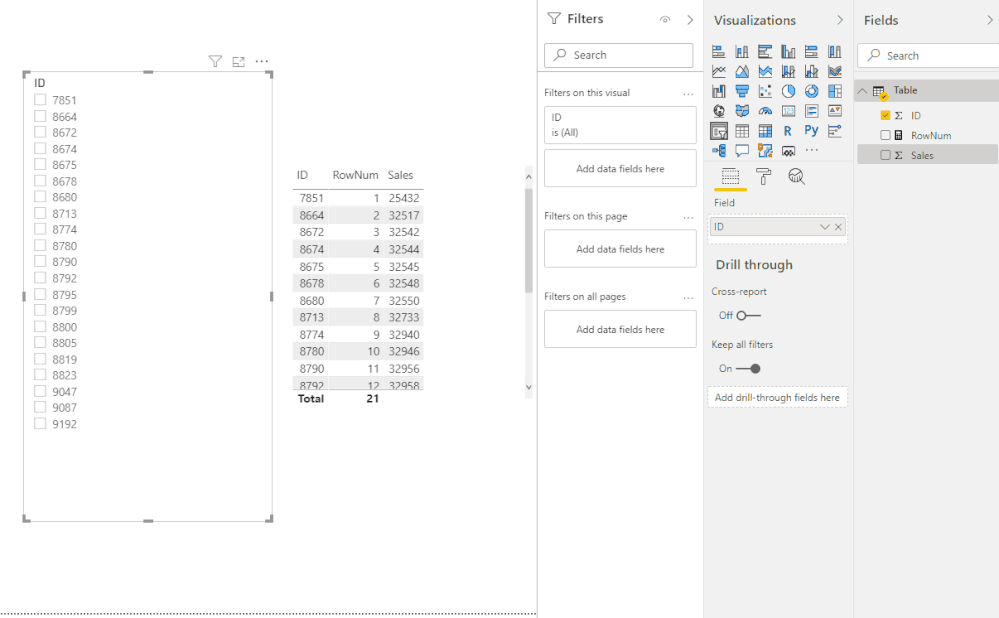Check the Sales field checkbox
This screenshot has width=999, height=618.
tap(885, 155)
